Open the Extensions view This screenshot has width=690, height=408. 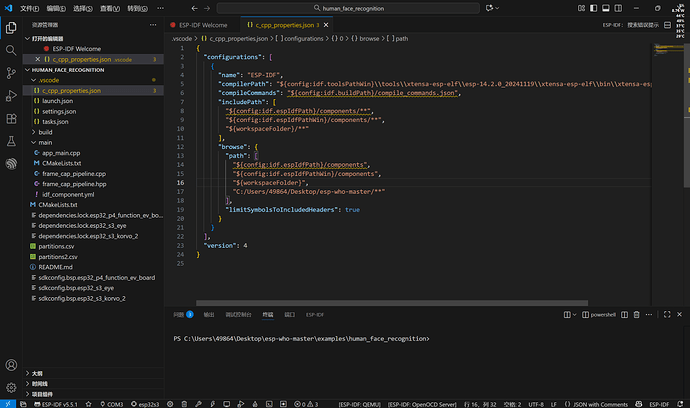[12, 118]
